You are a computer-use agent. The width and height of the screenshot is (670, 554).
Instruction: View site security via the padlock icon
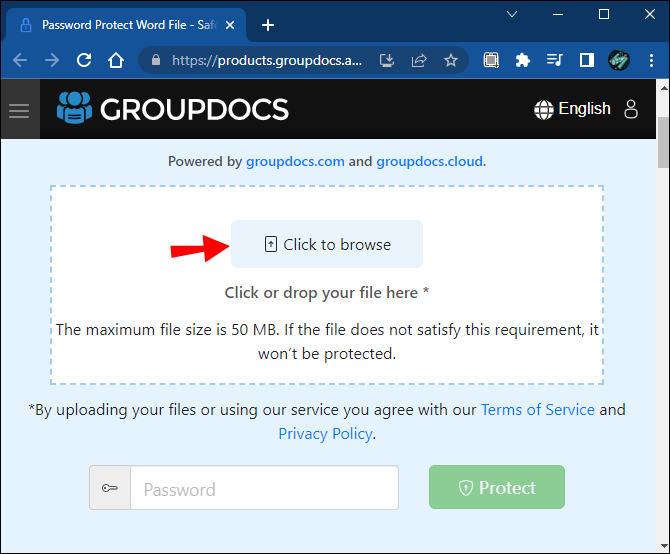[x=156, y=60]
